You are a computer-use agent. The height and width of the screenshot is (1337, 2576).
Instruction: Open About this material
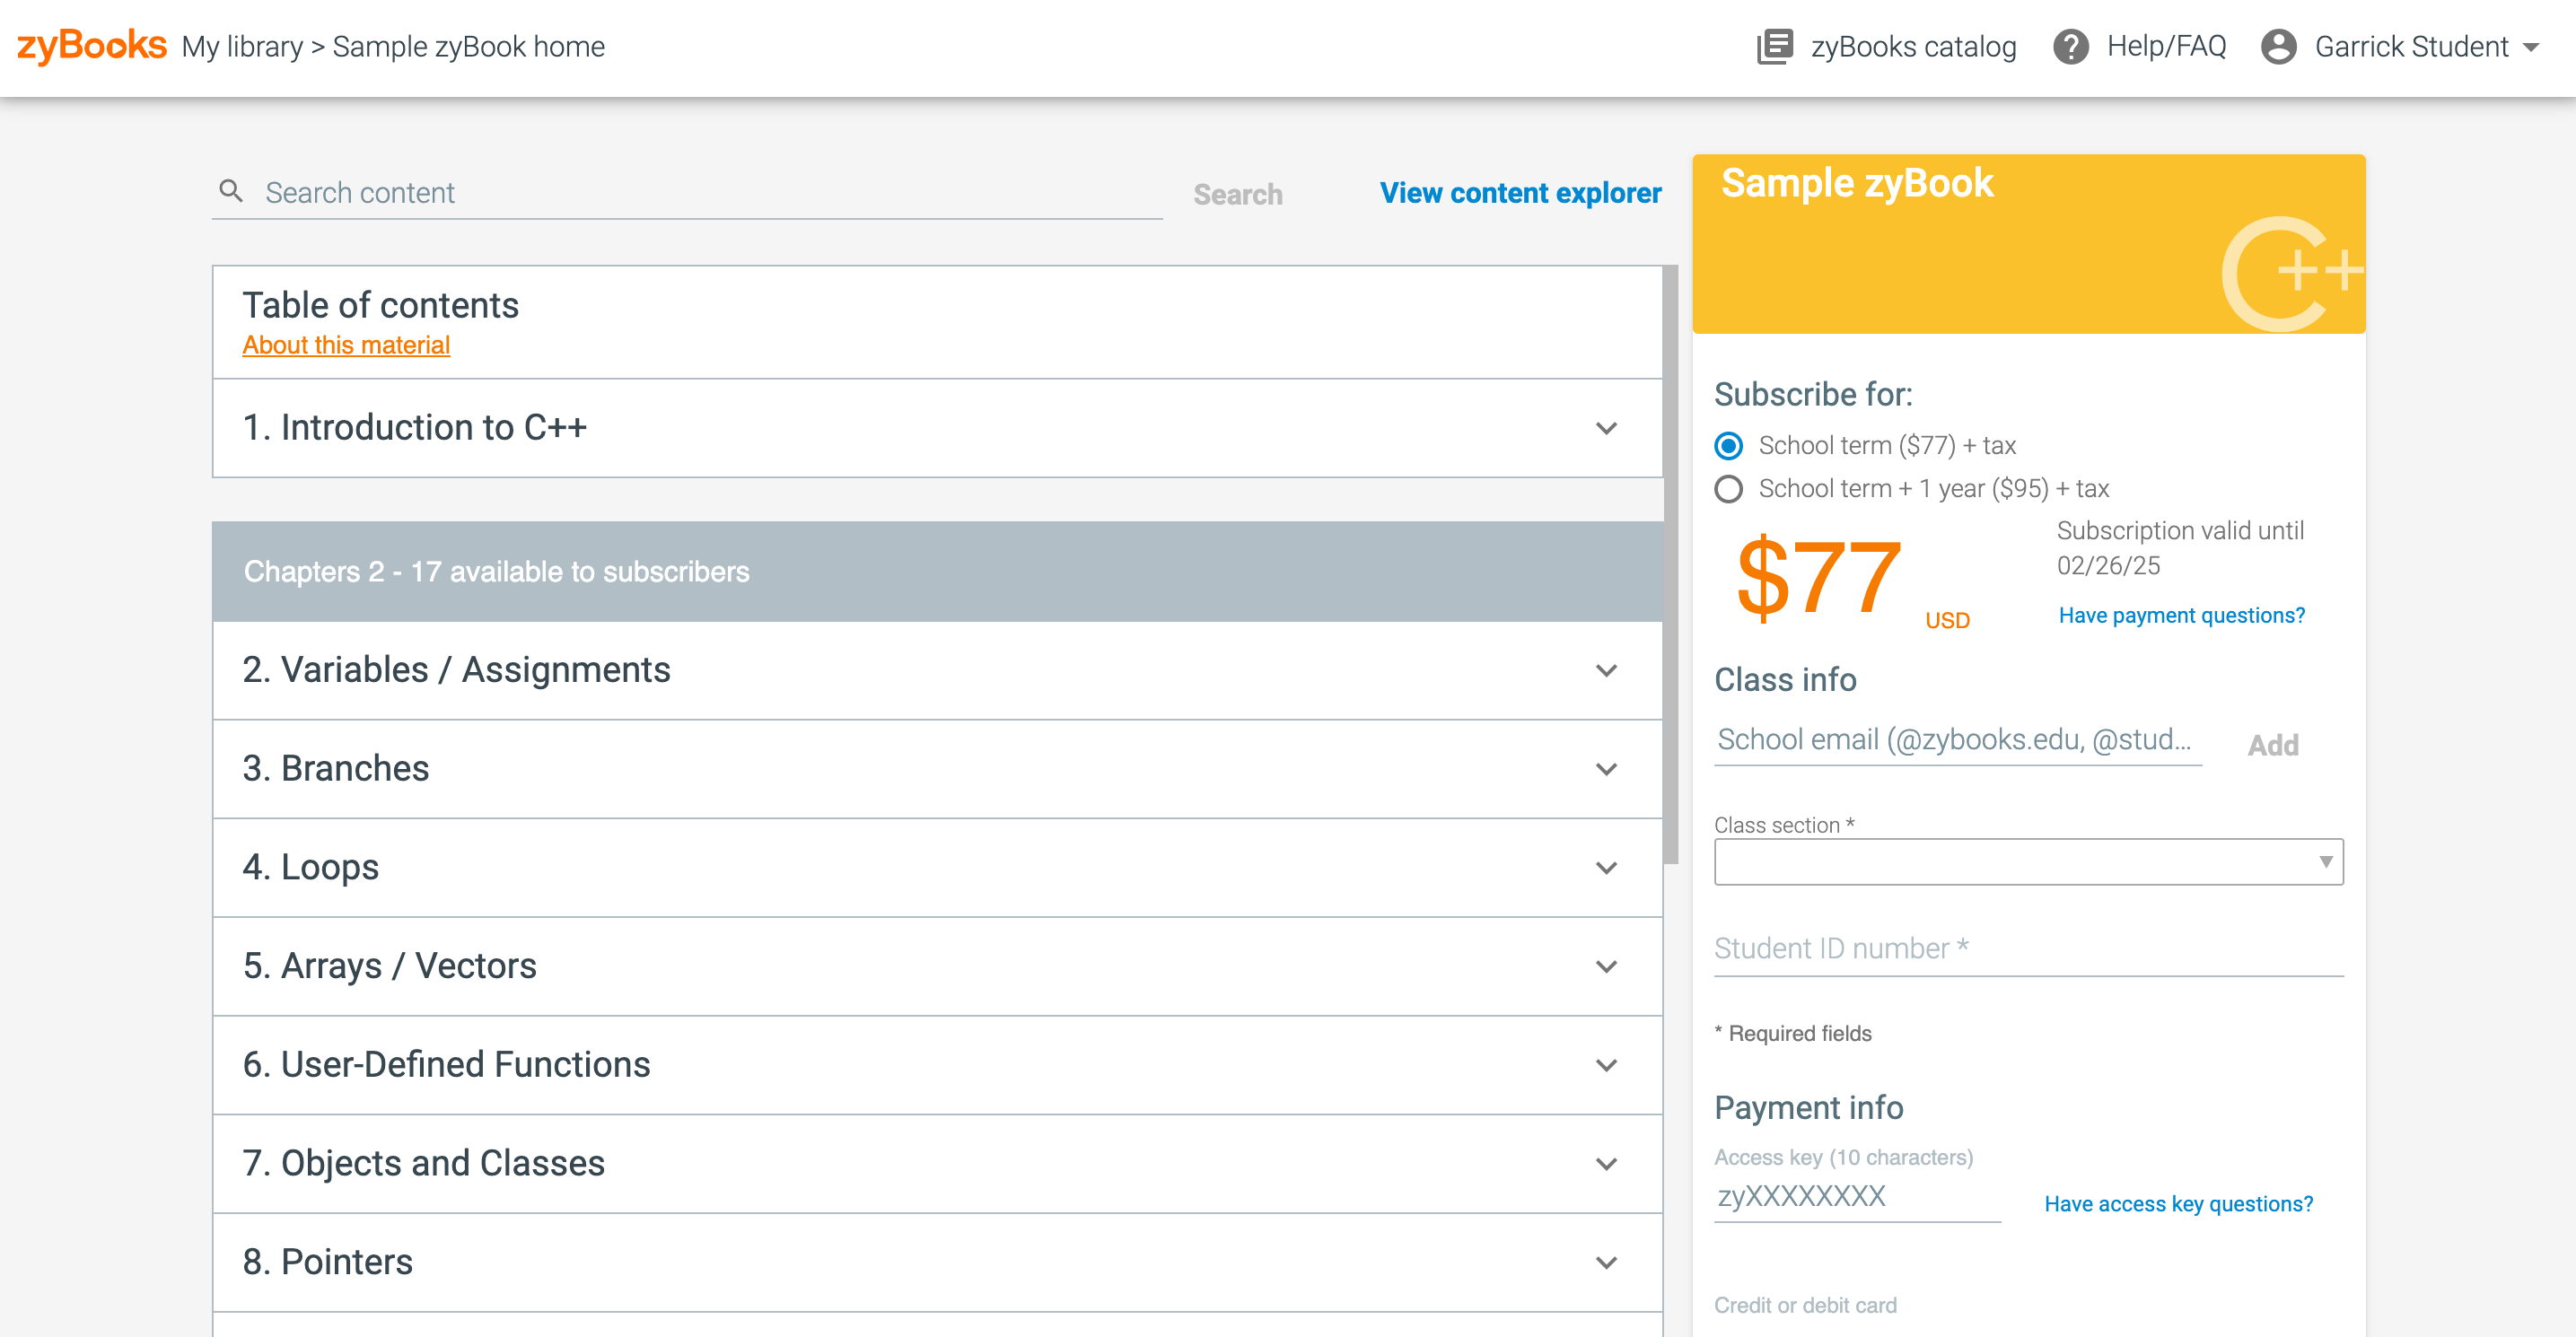345,345
